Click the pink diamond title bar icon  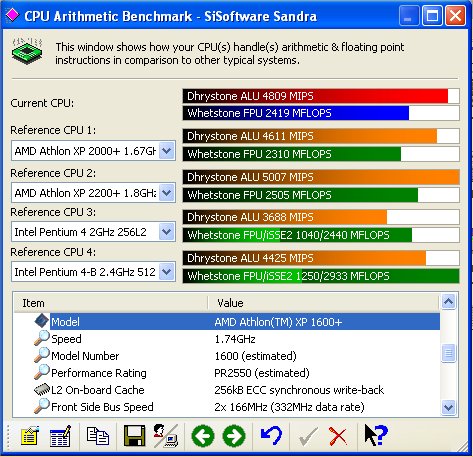pyautogui.click(x=12, y=15)
